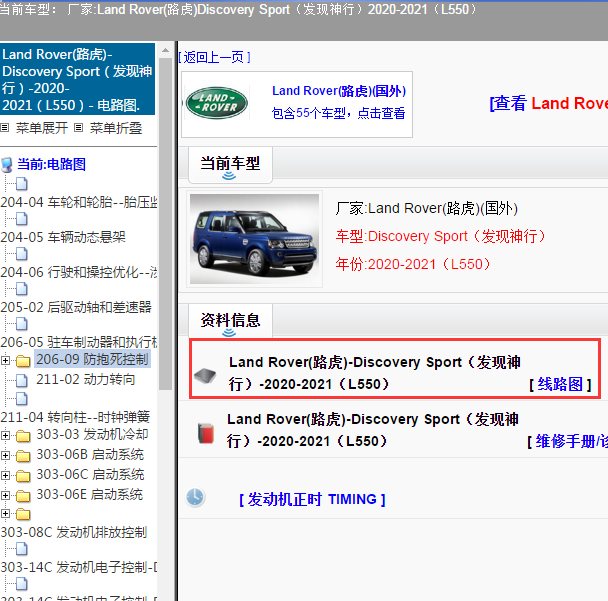Open 204-05 车辆动态悬架 tree item
The height and width of the screenshot is (601, 608).
pyautogui.click(x=63, y=237)
